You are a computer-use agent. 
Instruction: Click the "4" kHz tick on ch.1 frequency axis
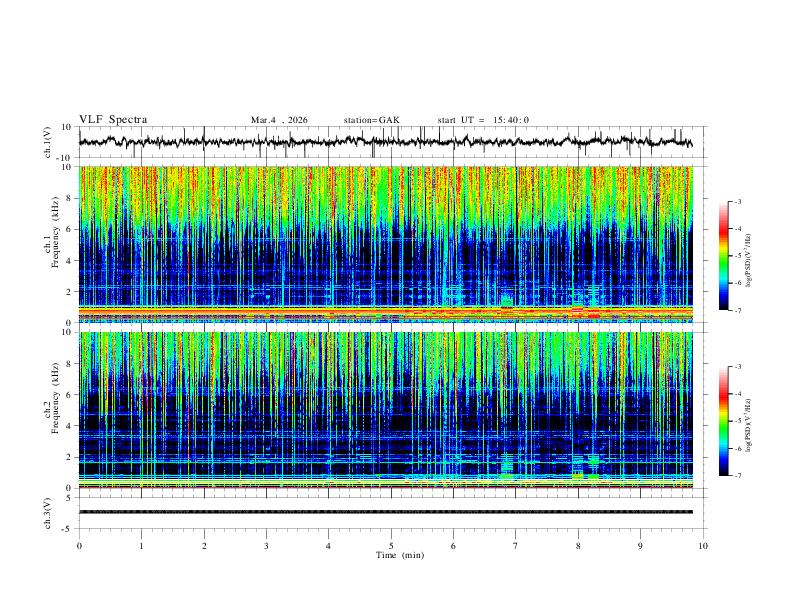click(x=70, y=261)
